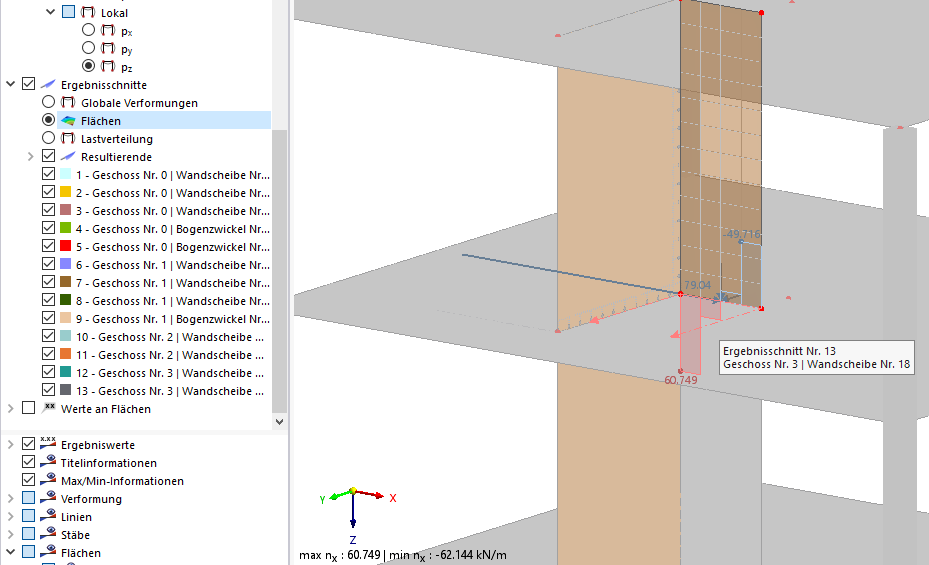Expand the Resultierende tree node

30,156
